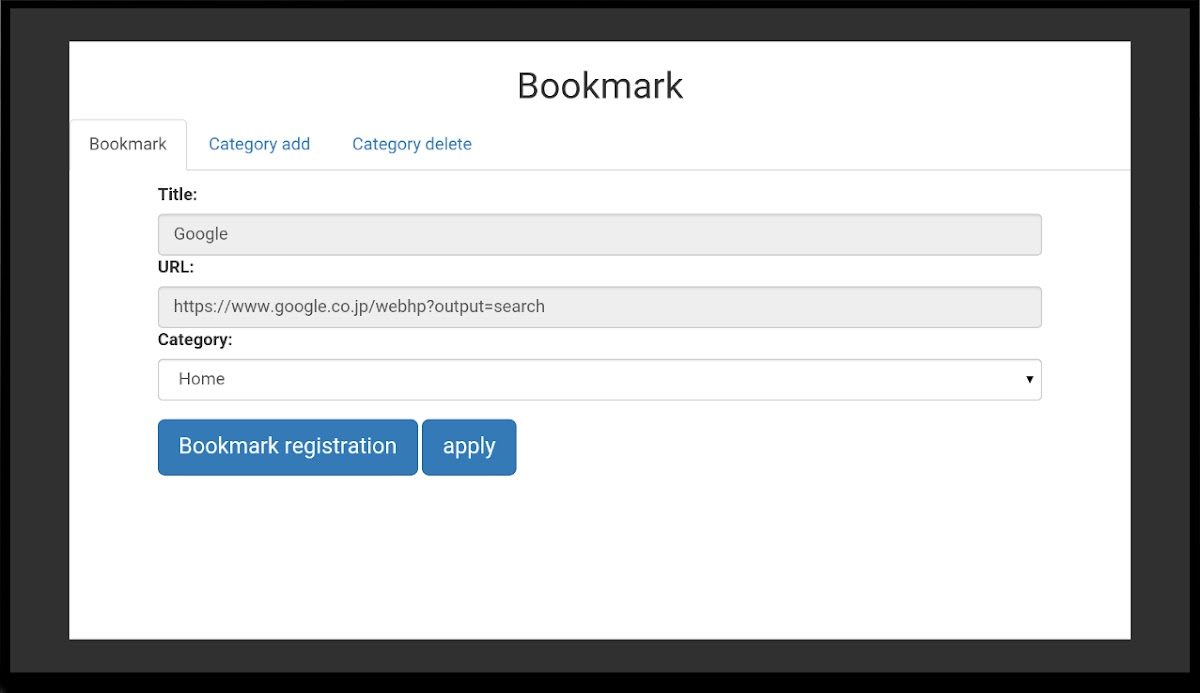Focus the URL input field
Screen dimensions: 1200x693
coord(599,307)
